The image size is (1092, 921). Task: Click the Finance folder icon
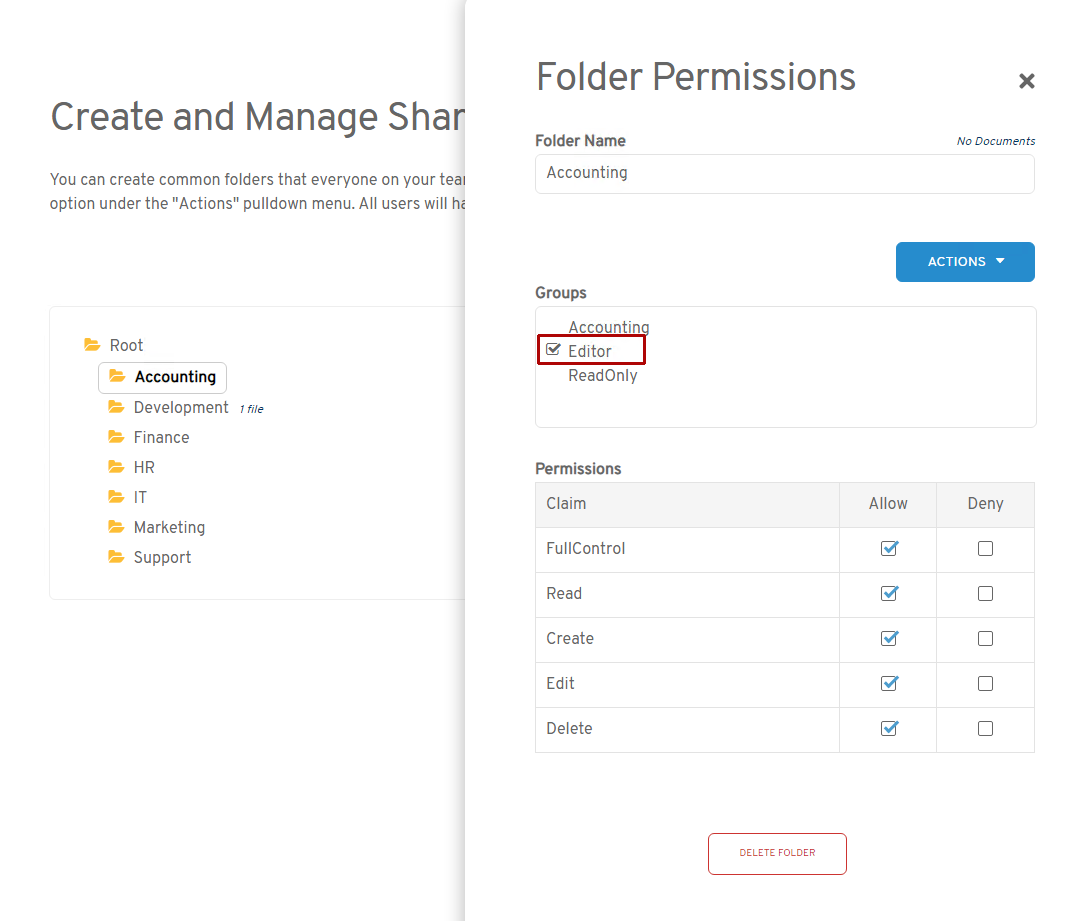[x=116, y=437]
